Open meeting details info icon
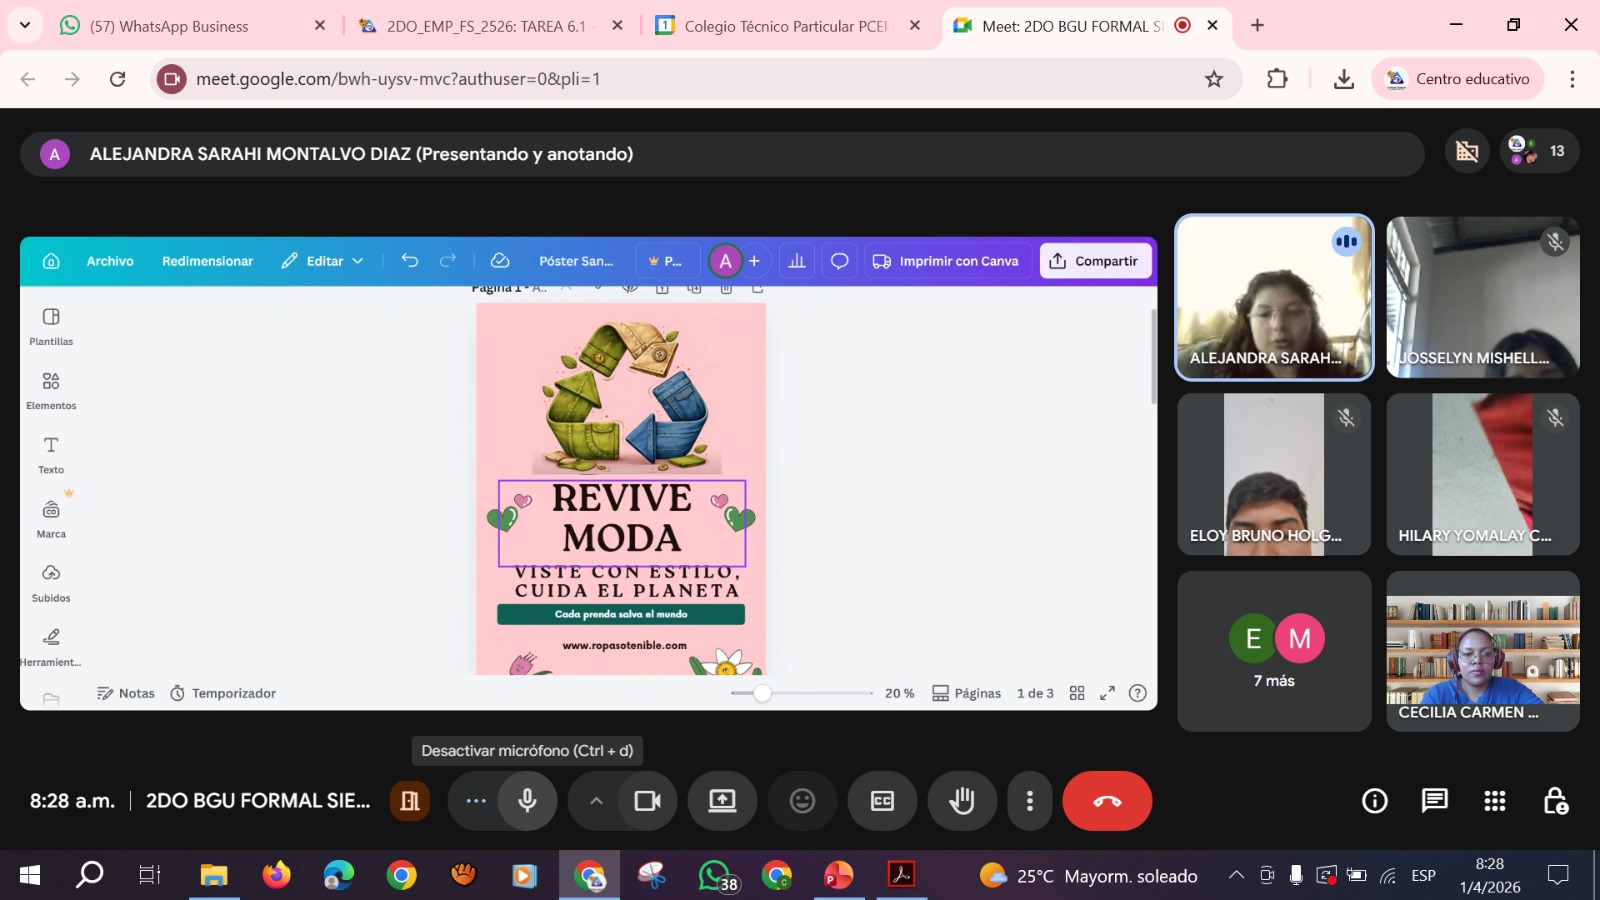Viewport: 1600px width, 900px height. pyautogui.click(x=1375, y=801)
